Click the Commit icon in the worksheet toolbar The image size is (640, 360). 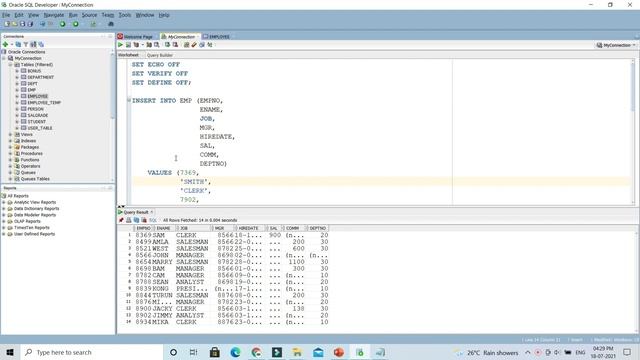coord(167,45)
